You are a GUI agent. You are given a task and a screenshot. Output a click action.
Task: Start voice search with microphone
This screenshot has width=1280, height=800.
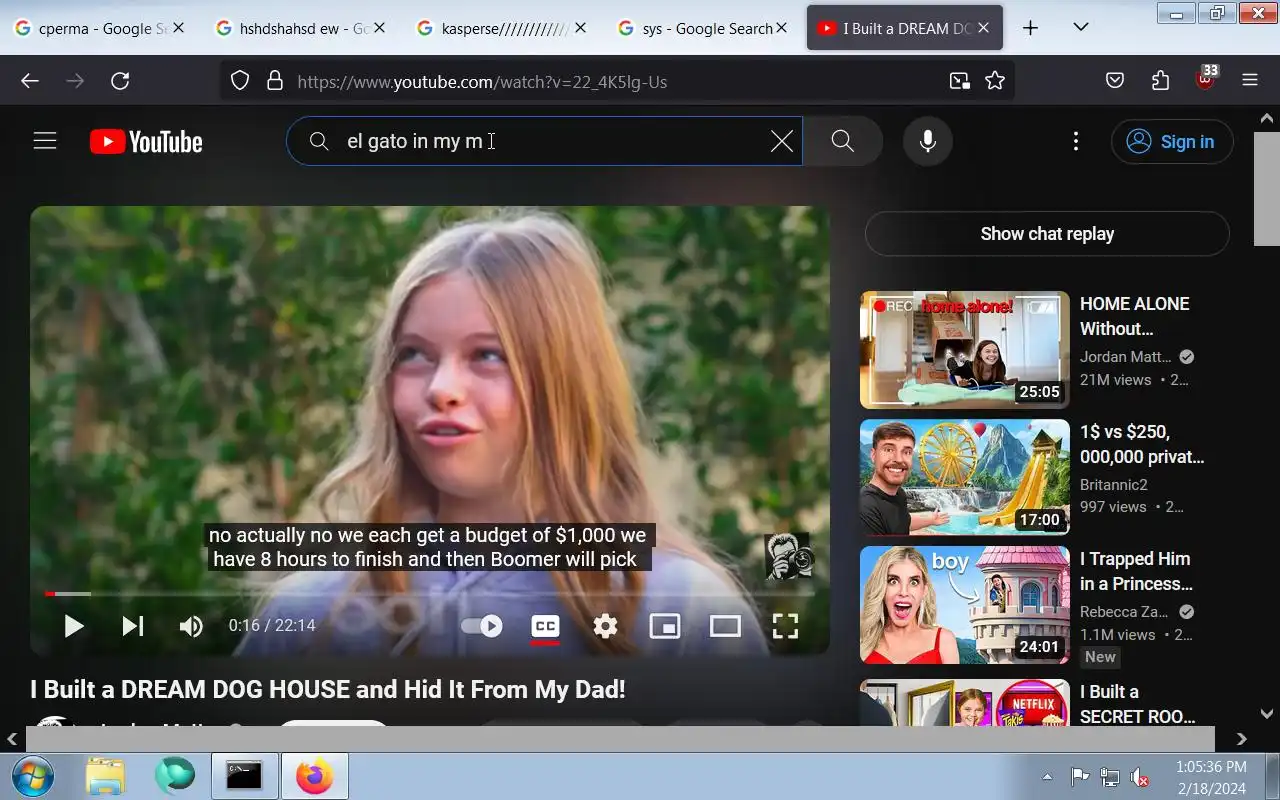coord(928,141)
